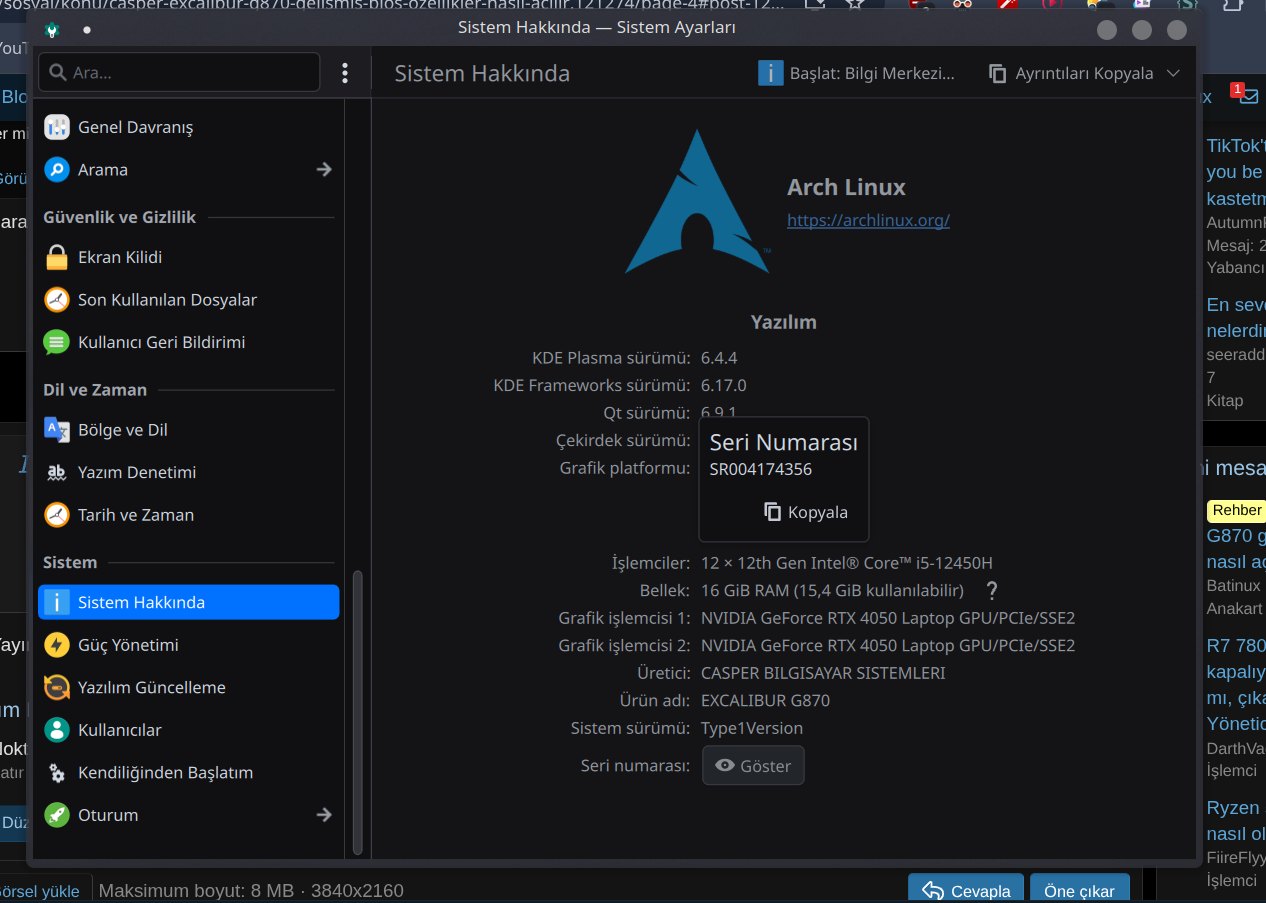Click Grafik işlemcisi 1 GPU value
The width and height of the screenshot is (1266, 903).
point(888,618)
